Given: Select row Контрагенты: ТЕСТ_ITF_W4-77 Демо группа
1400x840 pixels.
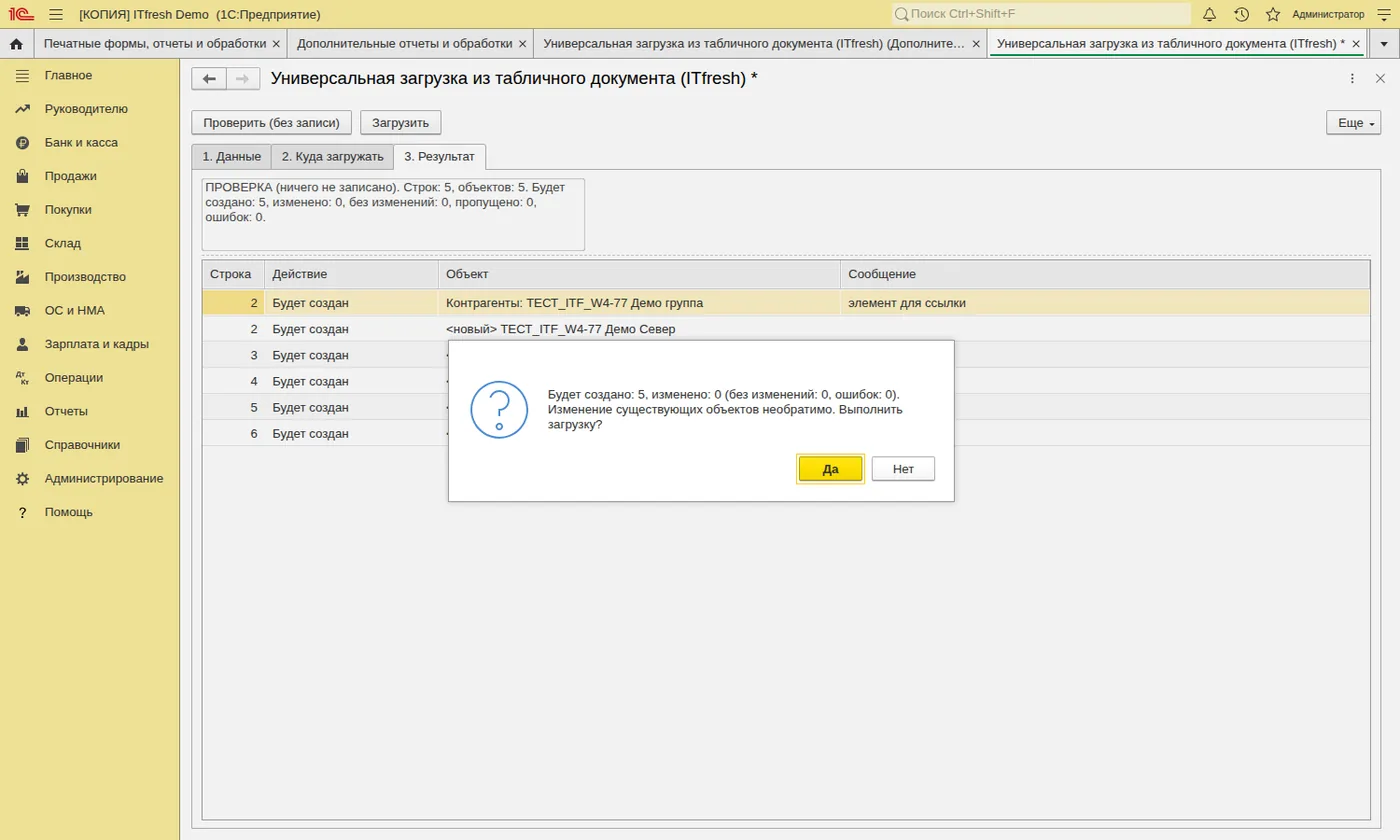Looking at the screenshot, I should (x=785, y=303).
